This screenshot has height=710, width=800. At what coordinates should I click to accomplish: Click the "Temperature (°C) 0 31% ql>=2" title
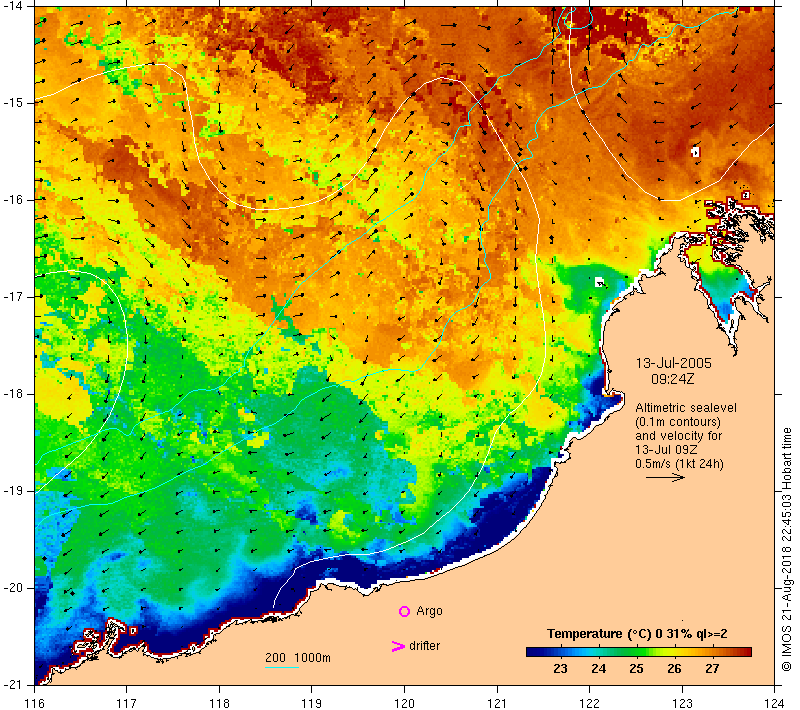pyautogui.click(x=637, y=633)
